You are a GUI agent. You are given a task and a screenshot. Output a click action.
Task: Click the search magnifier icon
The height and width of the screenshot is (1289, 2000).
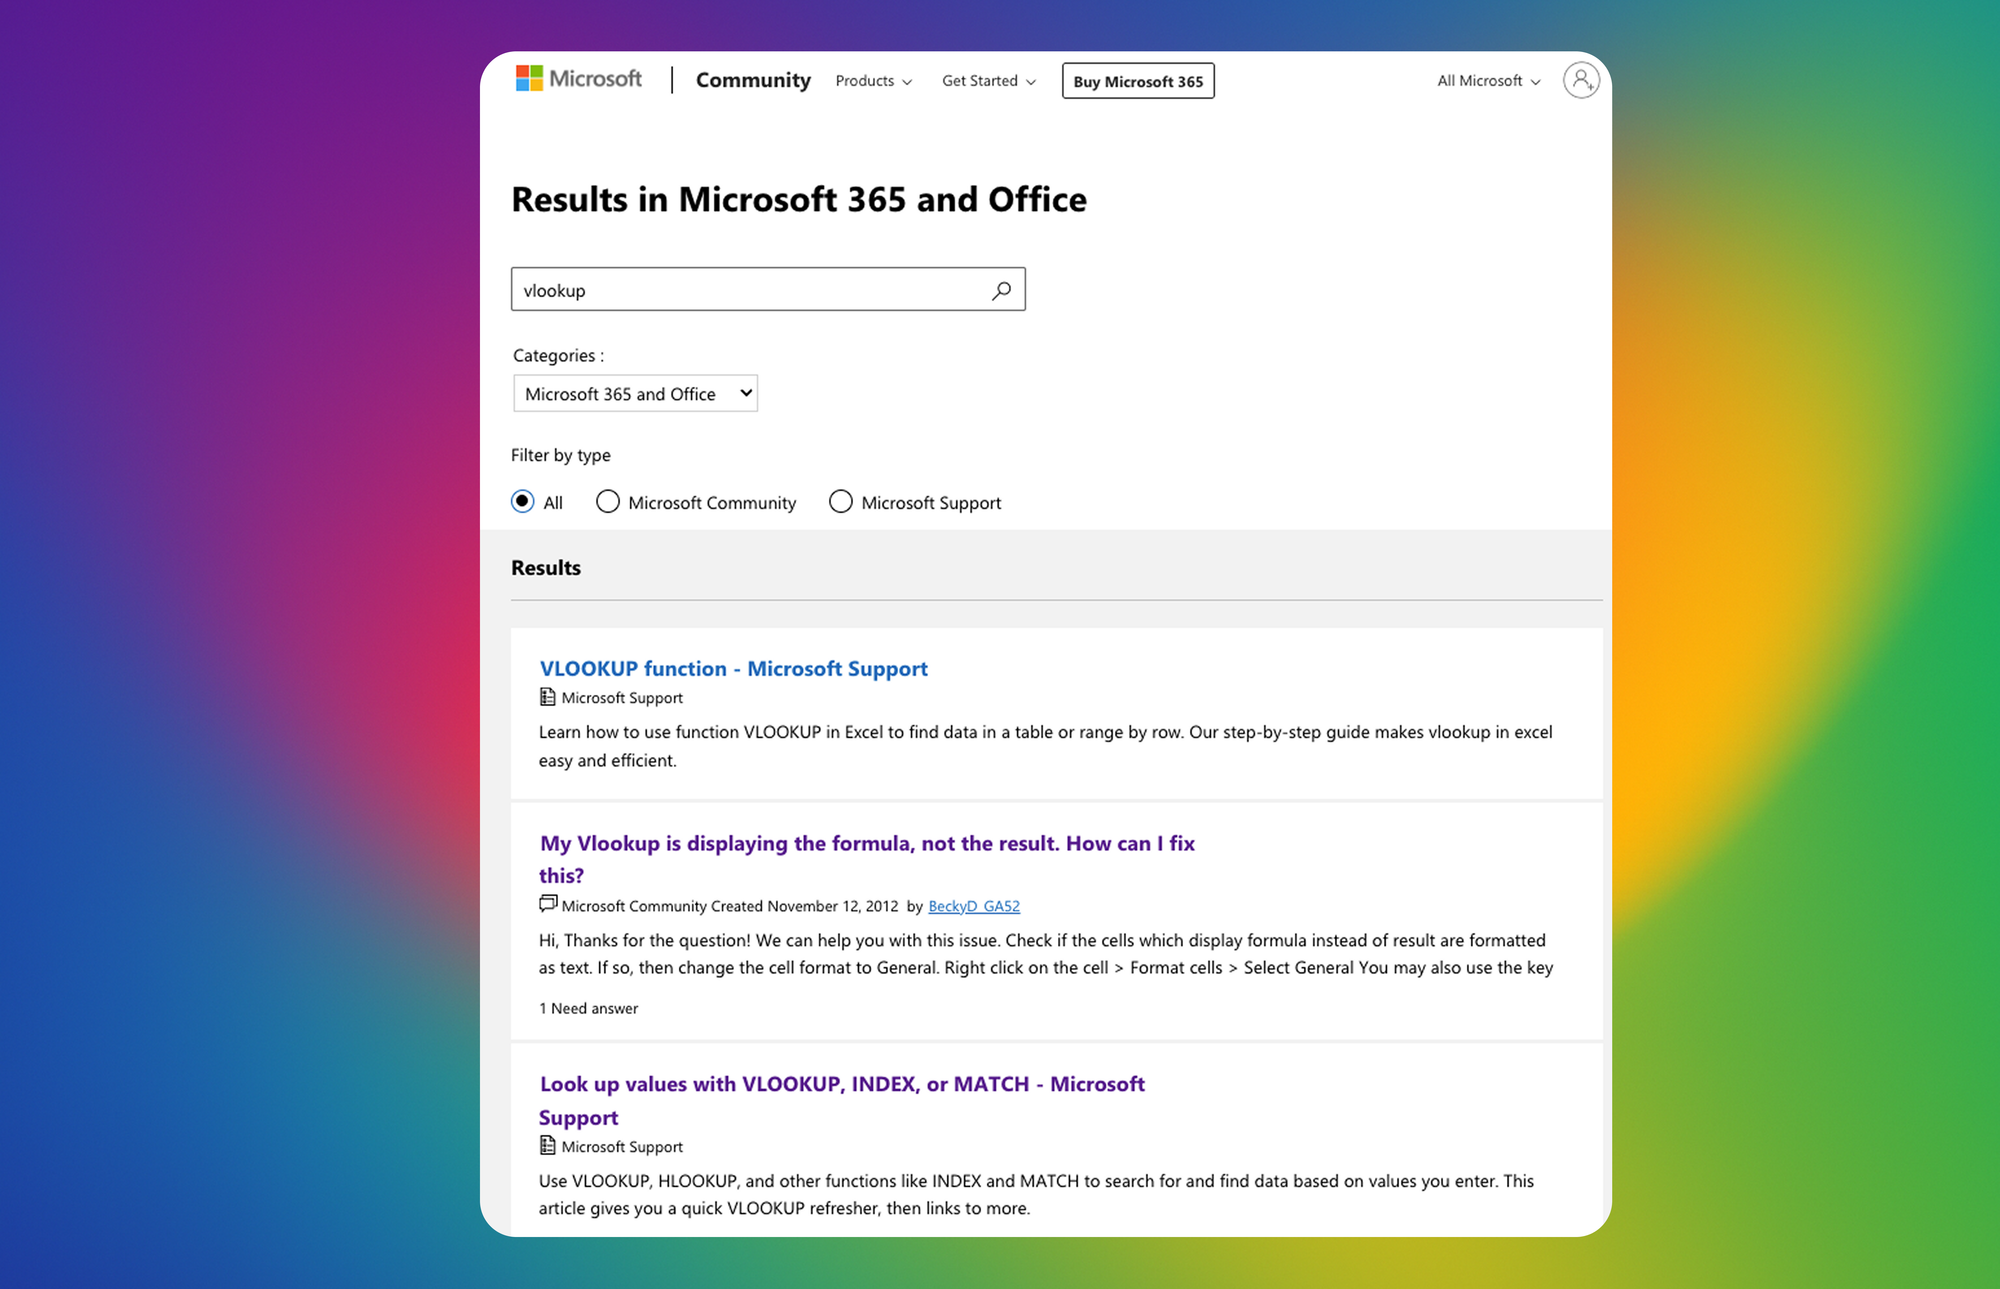[1001, 290]
